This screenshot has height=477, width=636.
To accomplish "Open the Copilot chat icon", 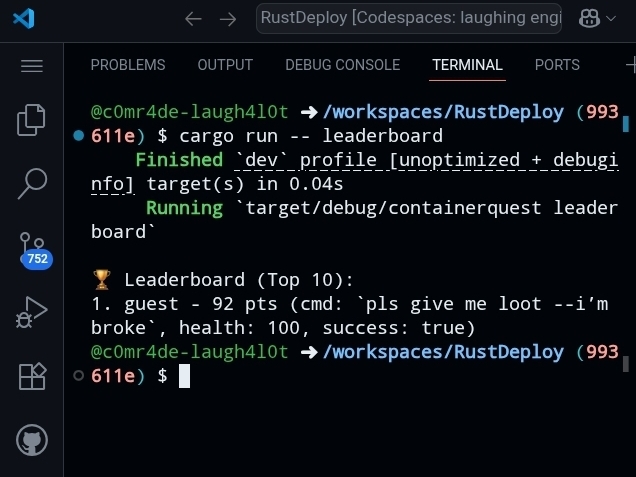I will (x=589, y=18).
